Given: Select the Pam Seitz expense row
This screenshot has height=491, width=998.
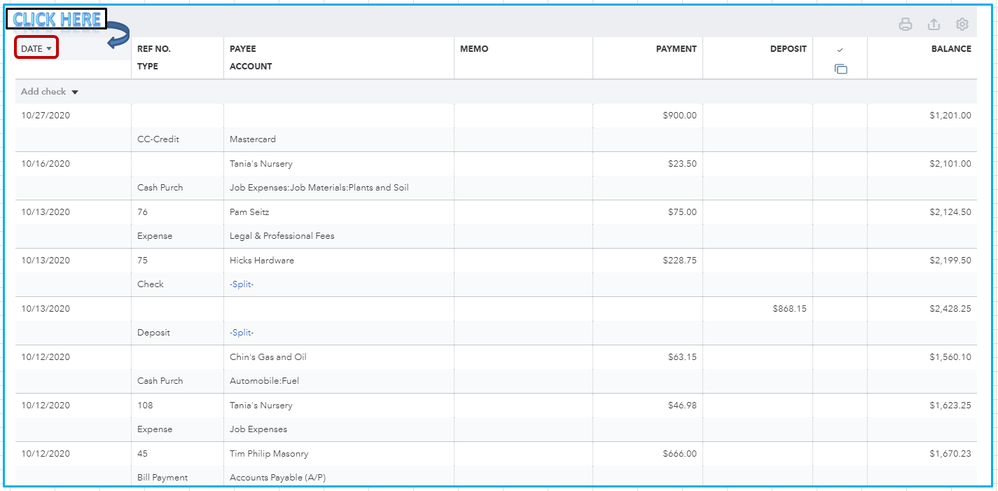Looking at the screenshot, I should coord(251,212).
